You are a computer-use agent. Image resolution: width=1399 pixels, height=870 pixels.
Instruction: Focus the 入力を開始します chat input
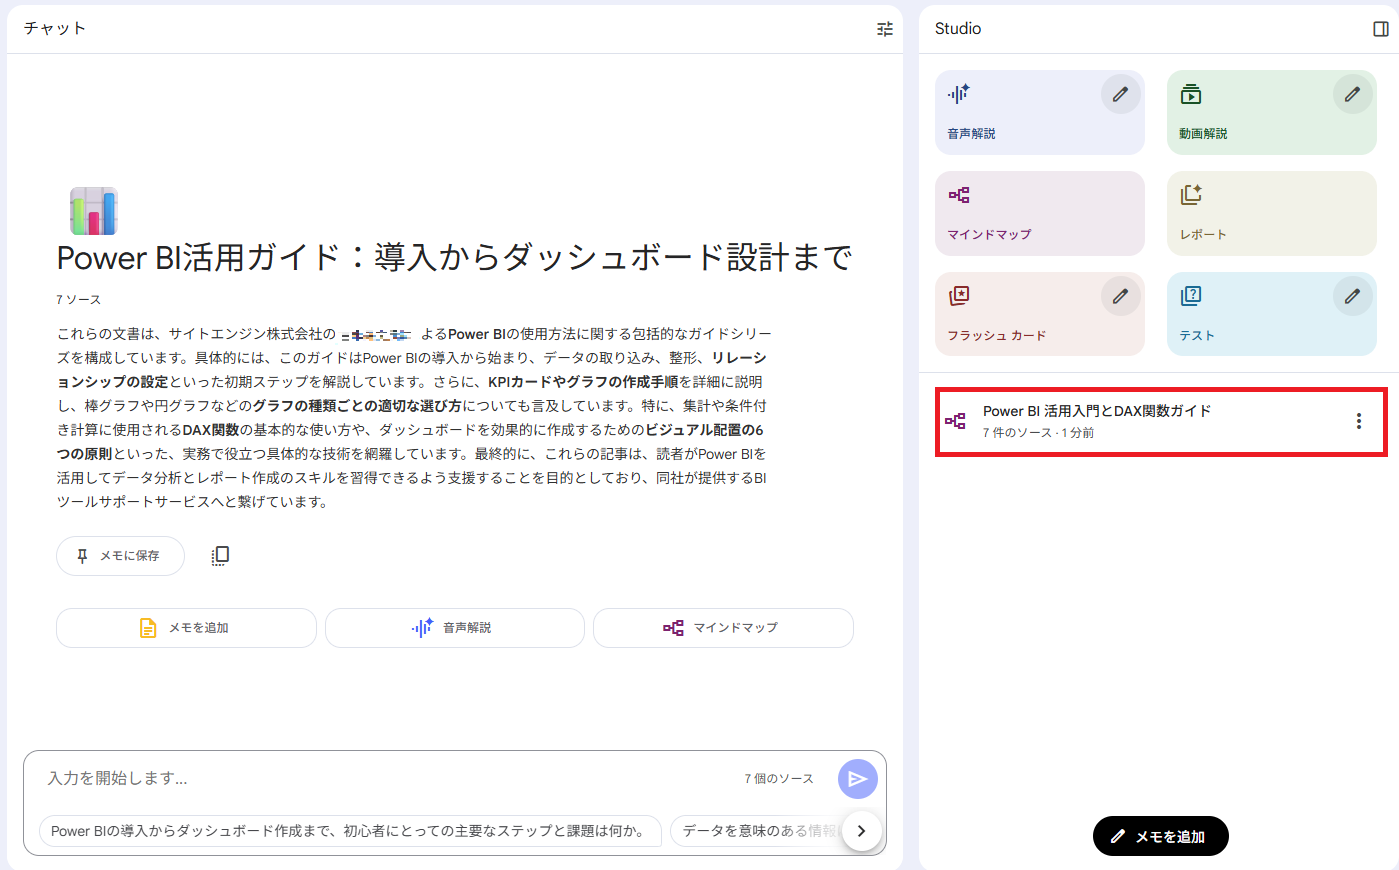380,778
